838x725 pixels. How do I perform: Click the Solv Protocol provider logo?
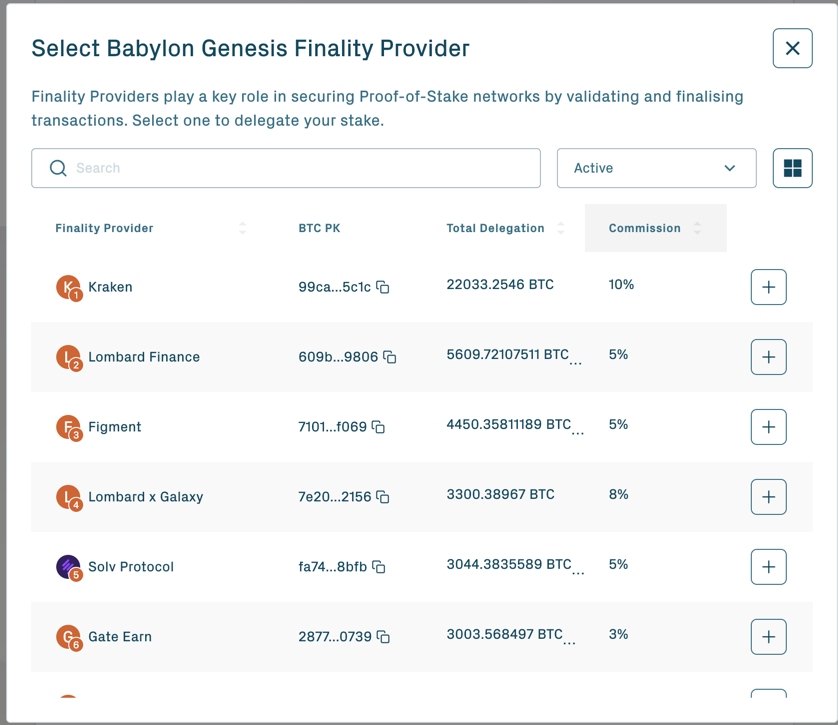pyautogui.click(x=68, y=566)
